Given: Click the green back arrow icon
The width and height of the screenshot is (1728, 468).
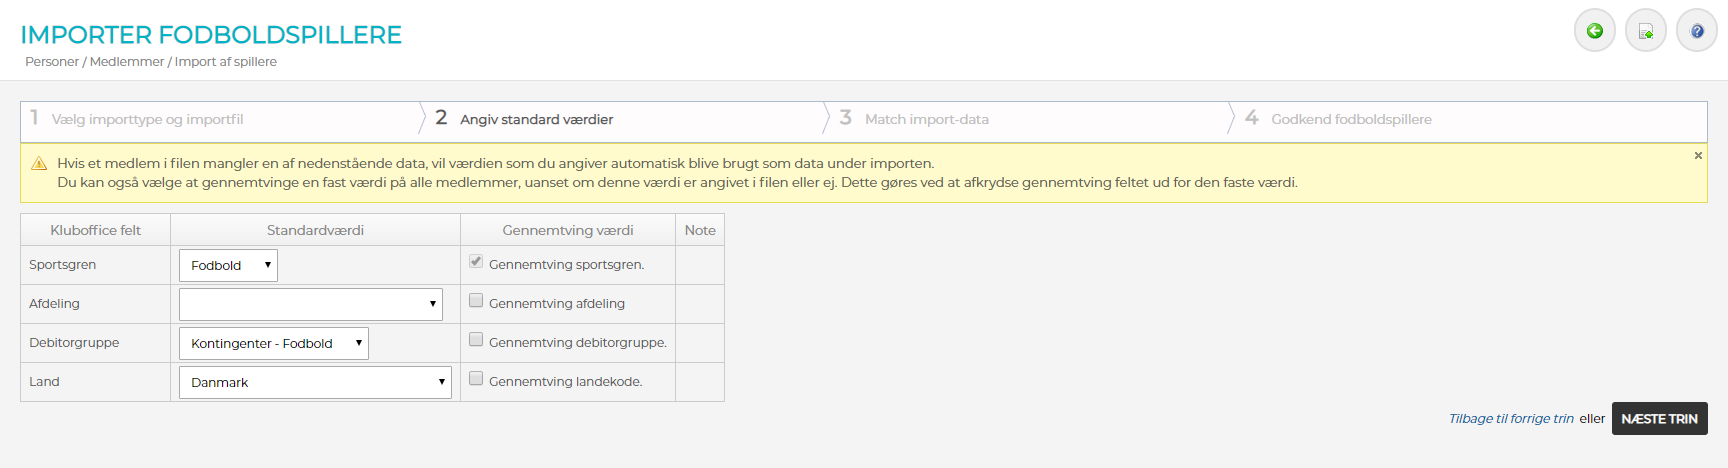Looking at the screenshot, I should (x=1595, y=31).
